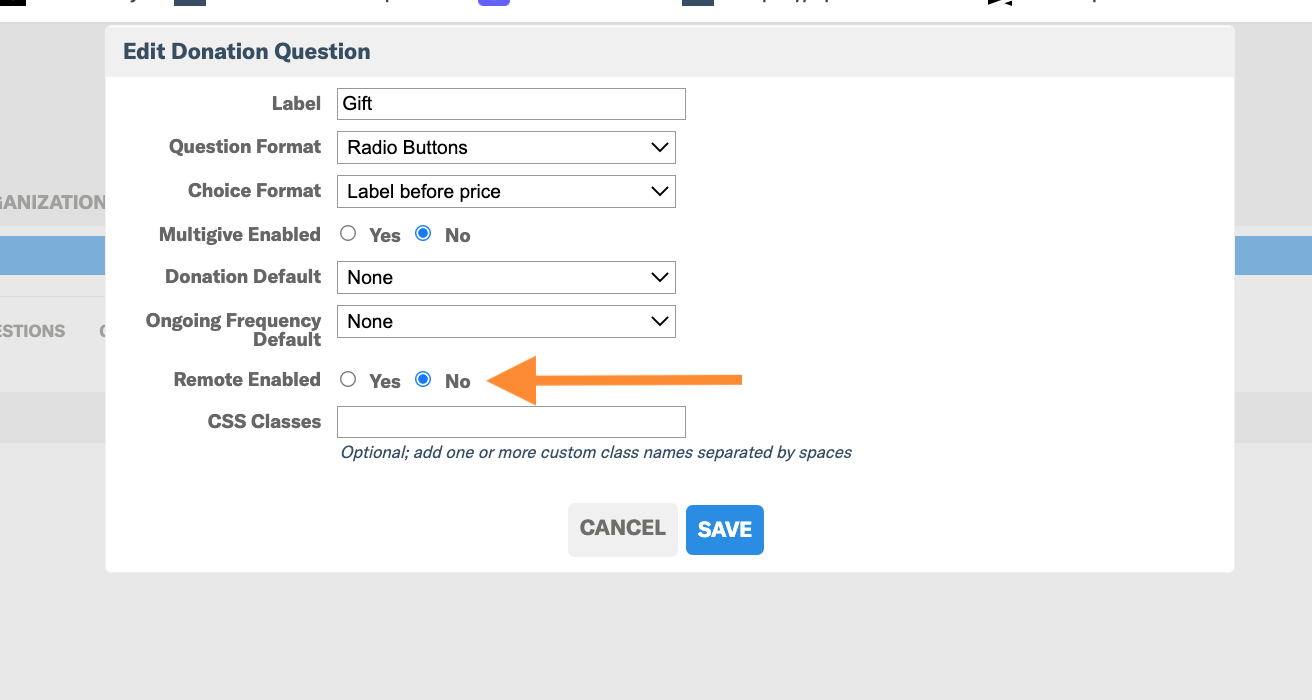Click the Edit Donation Question dialog title

point(247,52)
